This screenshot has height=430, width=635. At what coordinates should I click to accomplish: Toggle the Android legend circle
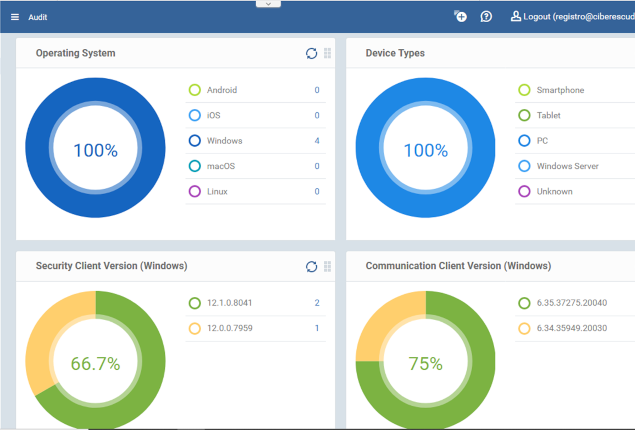click(195, 90)
